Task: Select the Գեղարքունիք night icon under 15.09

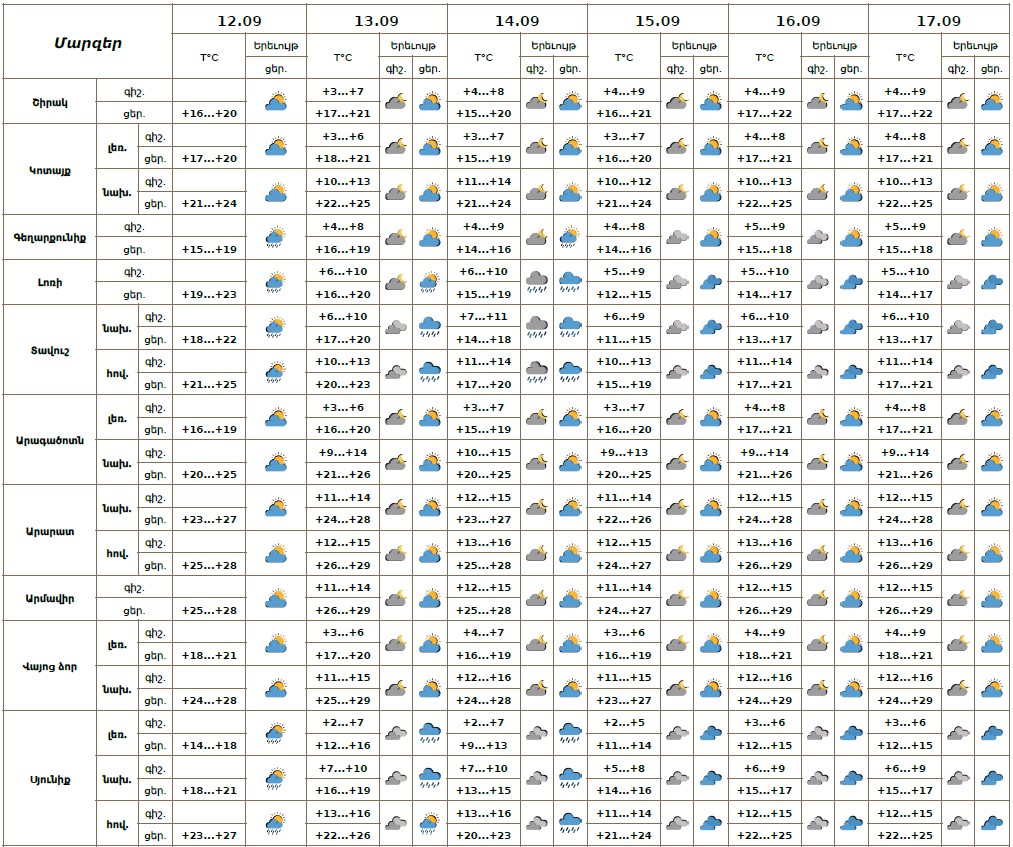Action: point(677,238)
